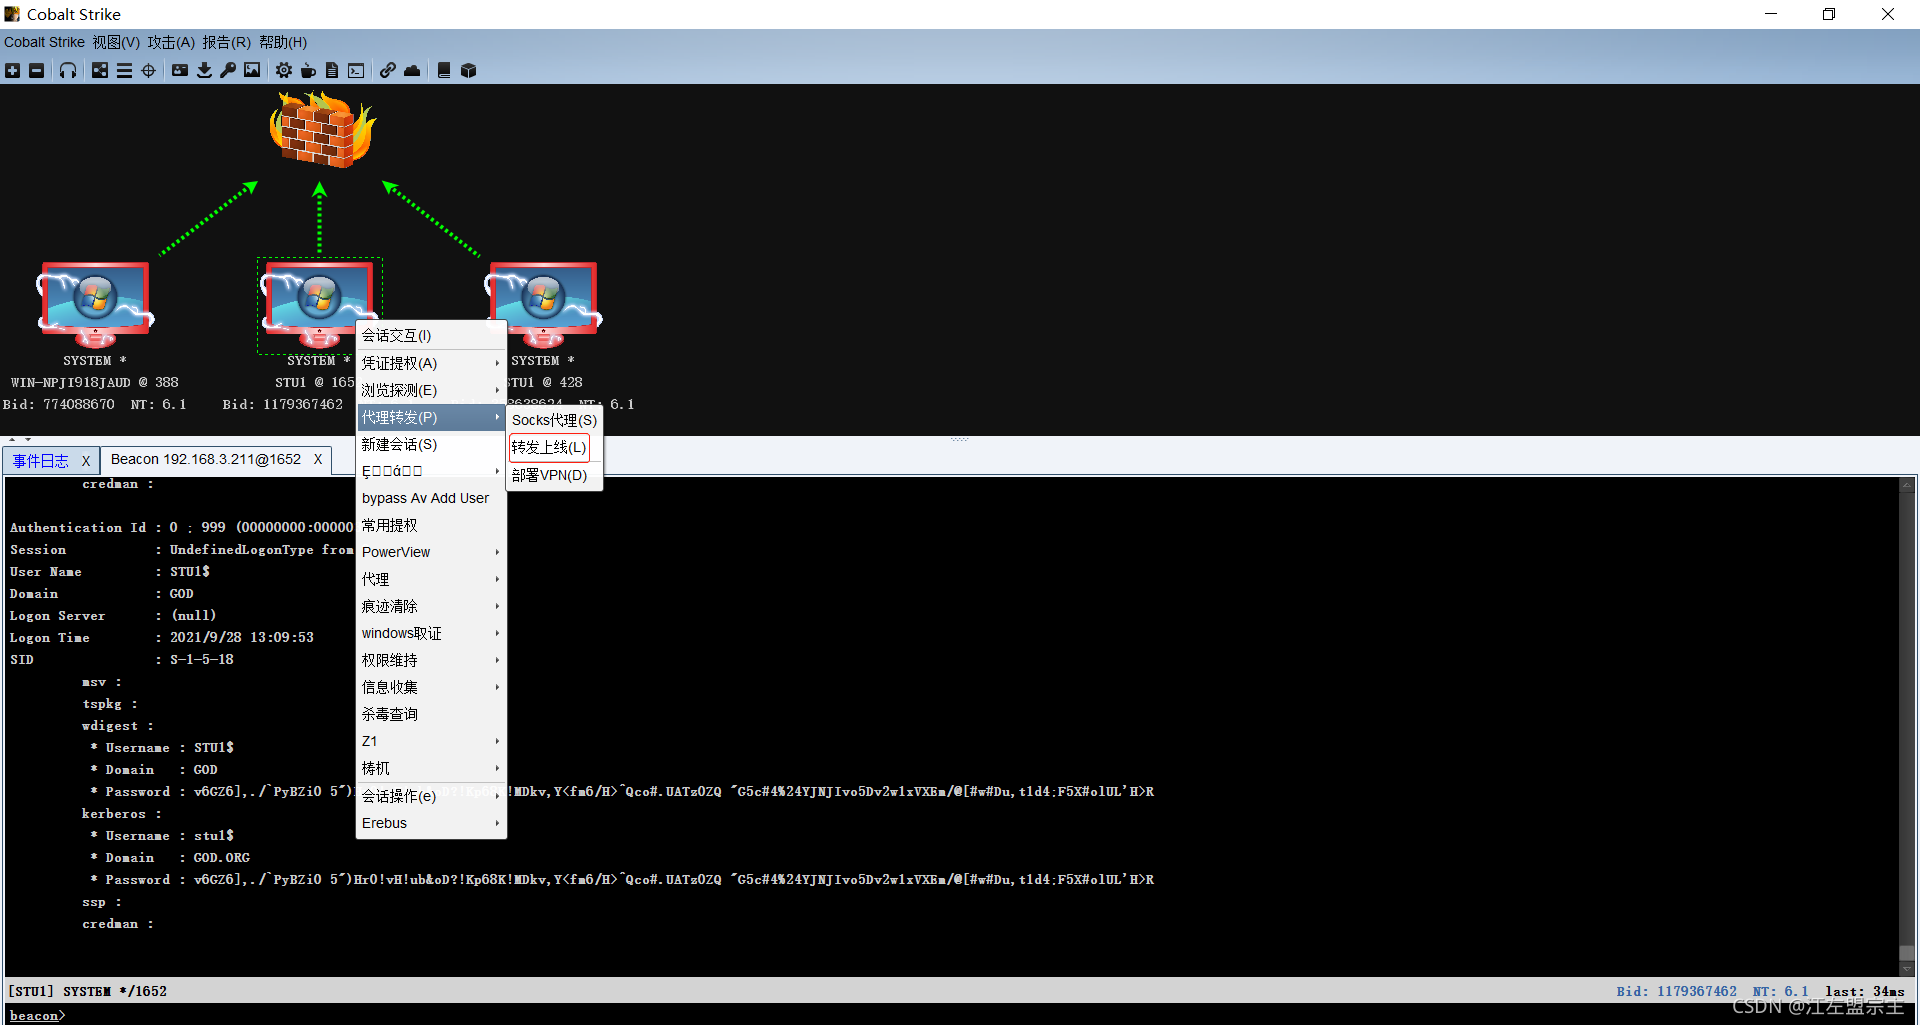The image size is (1920, 1025).
Task: Expand the 浏览探测(E) submenu
Action: pyautogui.click(x=431, y=390)
